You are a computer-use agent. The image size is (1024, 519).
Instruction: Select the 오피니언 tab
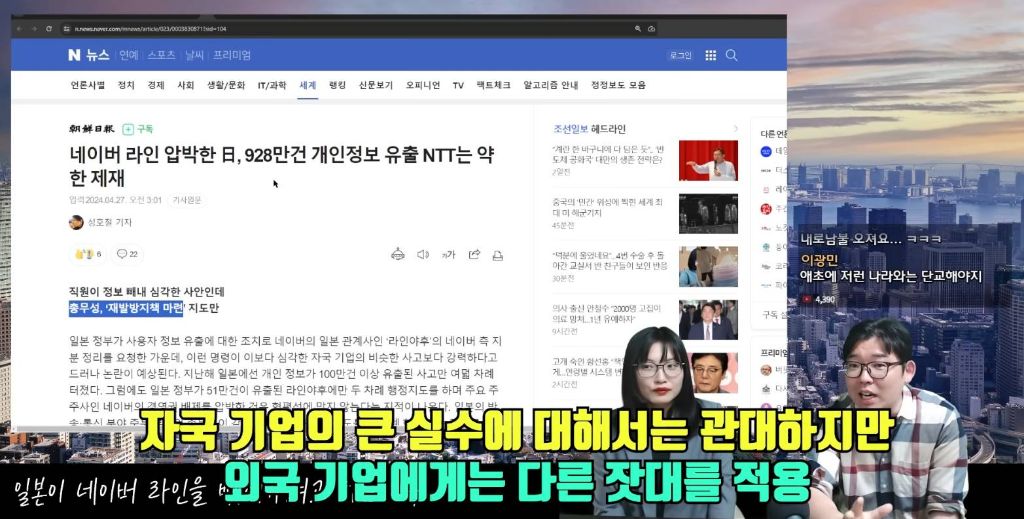point(423,85)
